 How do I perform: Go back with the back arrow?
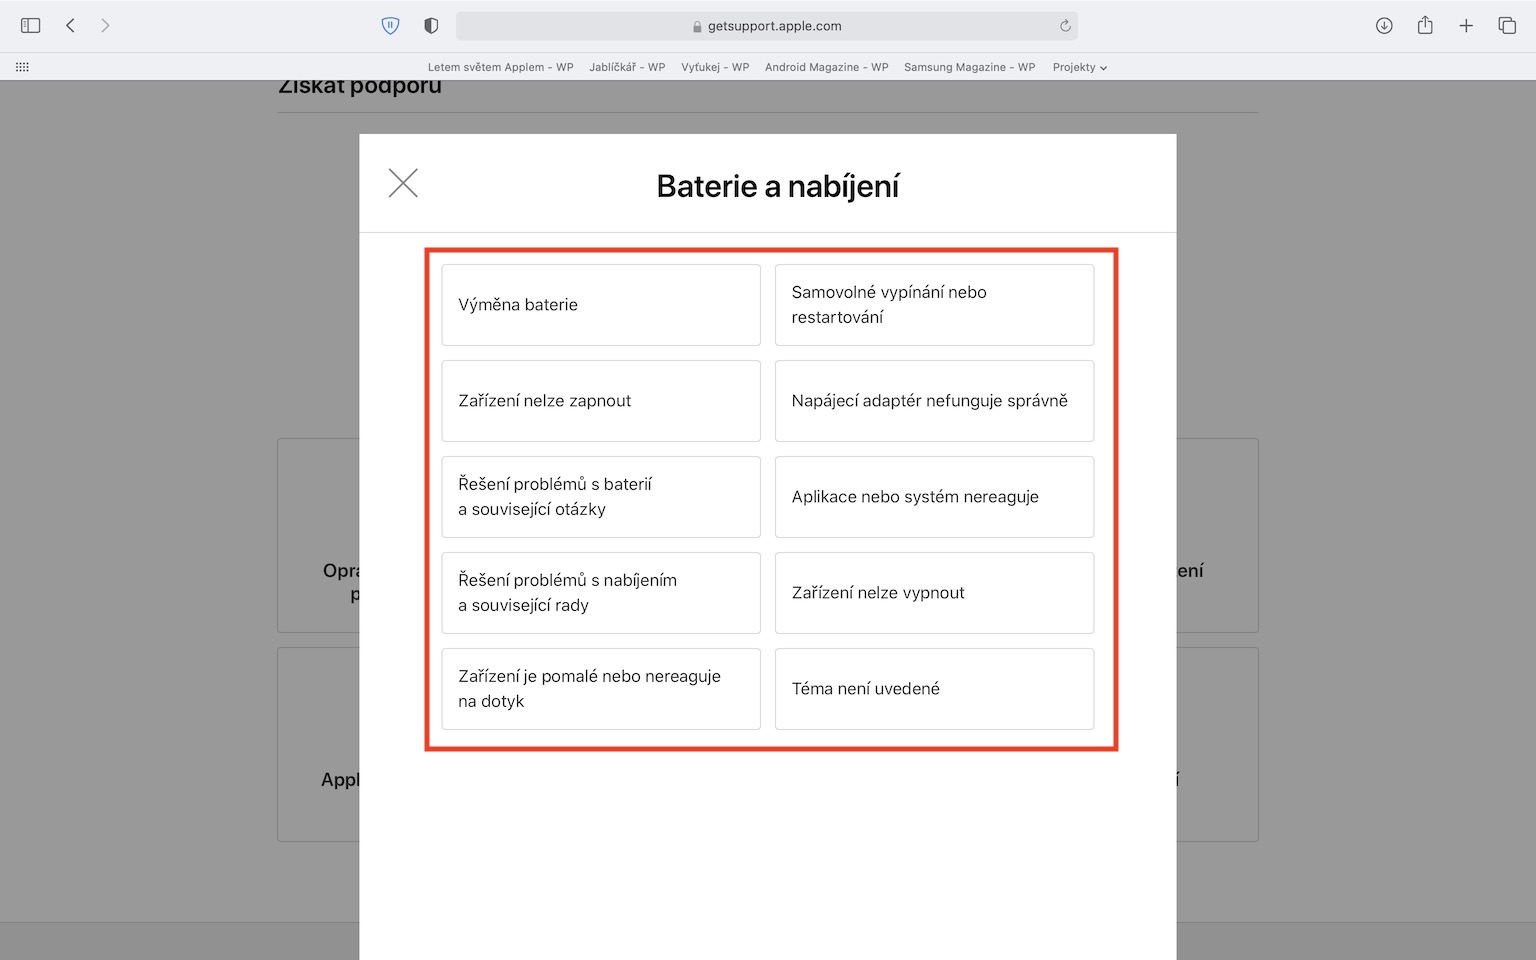70,26
